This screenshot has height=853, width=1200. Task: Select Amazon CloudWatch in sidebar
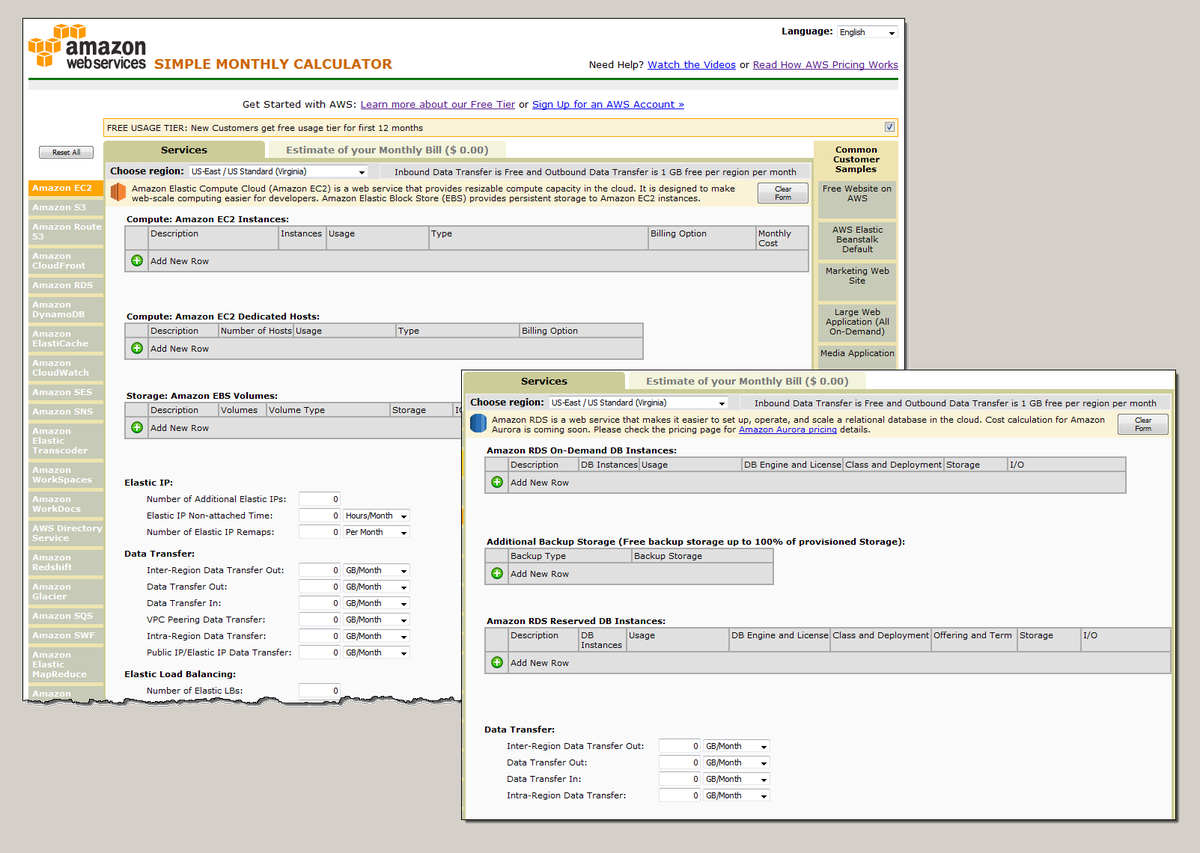[66, 368]
